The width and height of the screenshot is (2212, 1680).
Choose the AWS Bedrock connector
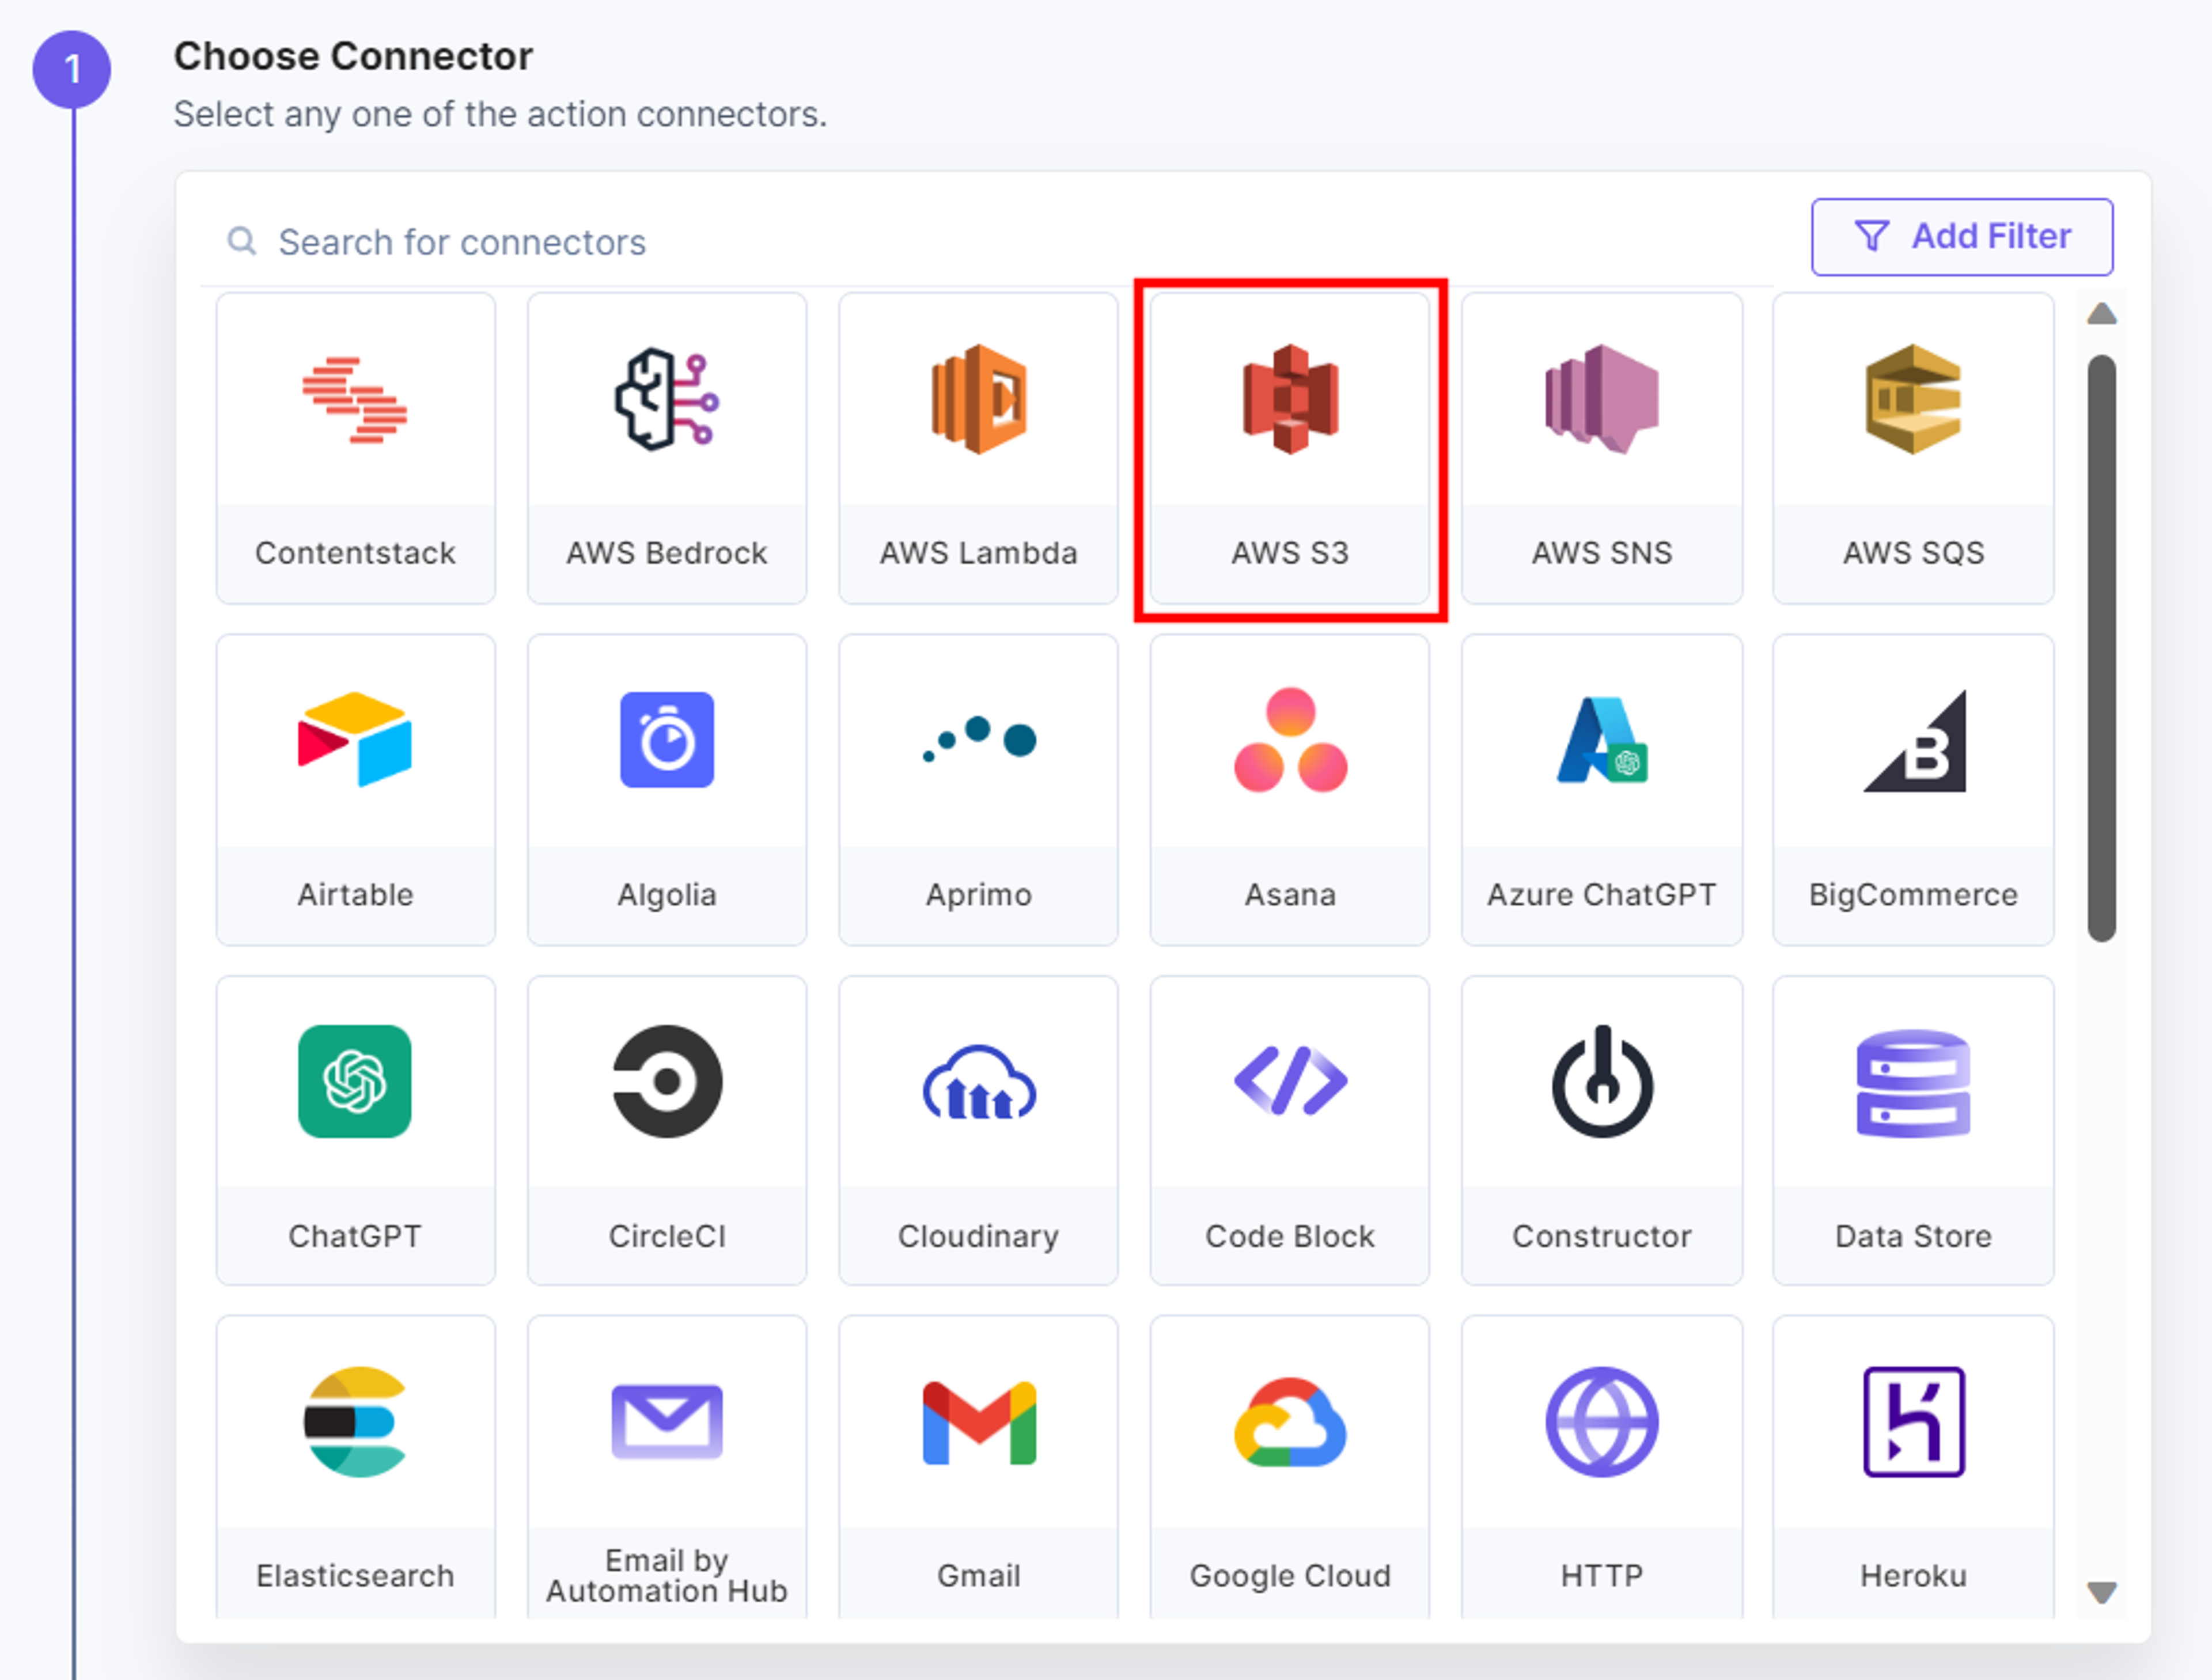667,448
